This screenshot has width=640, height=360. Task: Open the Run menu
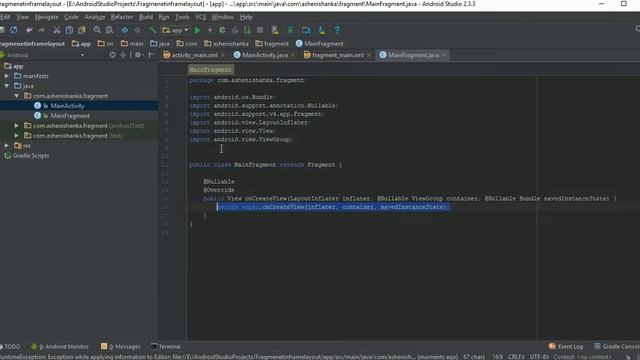(164, 17)
